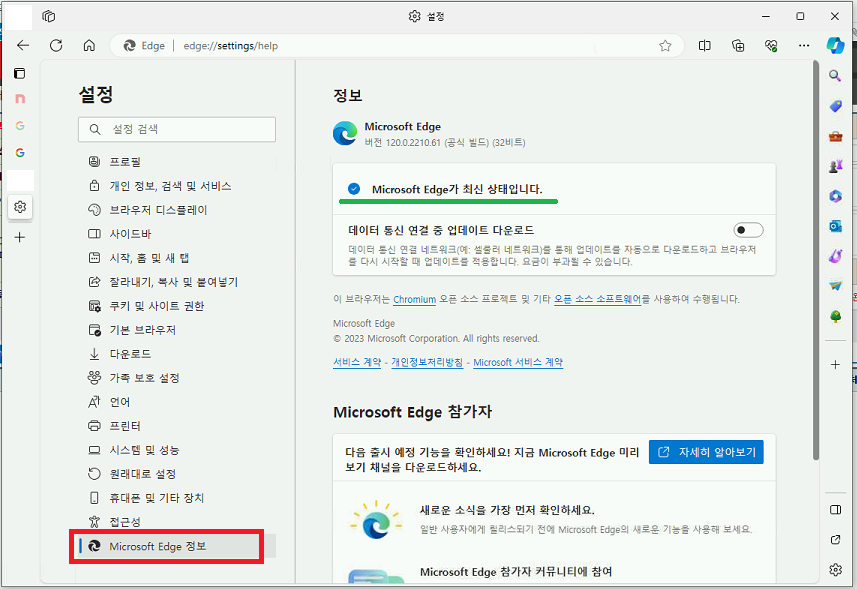857x589 pixels.
Task: Click the page vertical scrollbar
Action: click(815, 261)
